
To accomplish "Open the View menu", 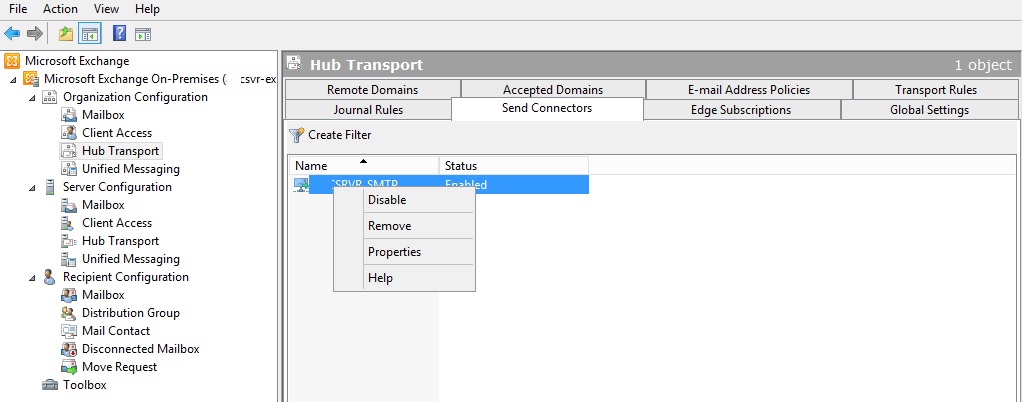I will [x=106, y=9].
